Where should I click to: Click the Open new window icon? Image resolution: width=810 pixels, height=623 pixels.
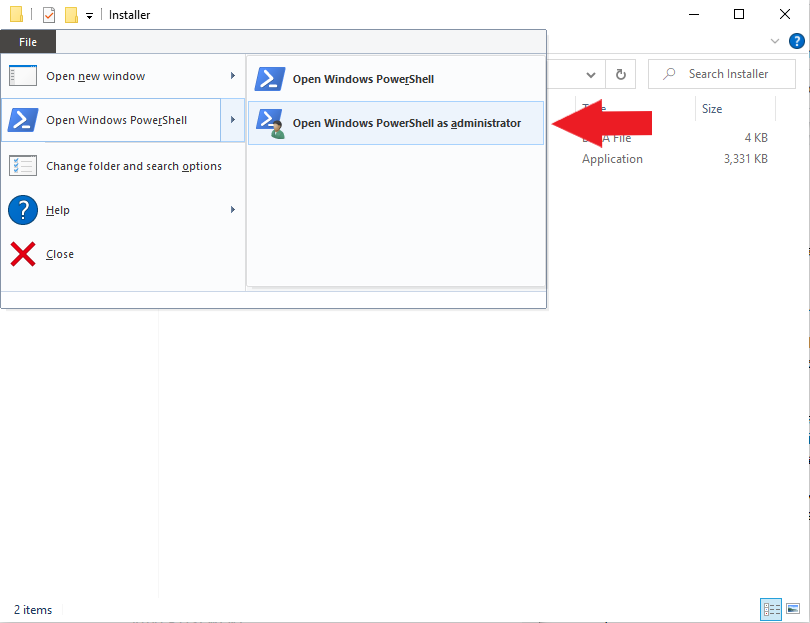(x=23, y=76)
